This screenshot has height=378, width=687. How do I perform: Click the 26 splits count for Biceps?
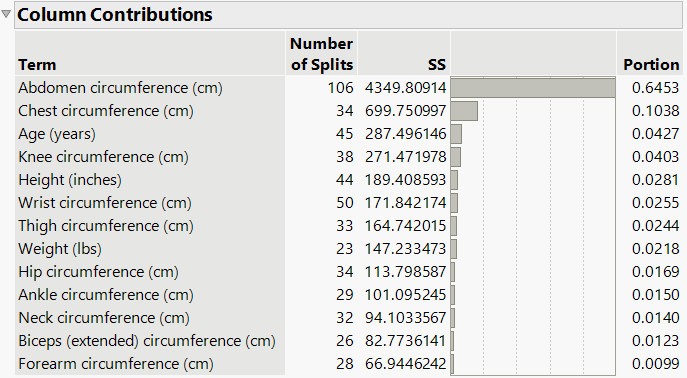click(x=345, y=341)
